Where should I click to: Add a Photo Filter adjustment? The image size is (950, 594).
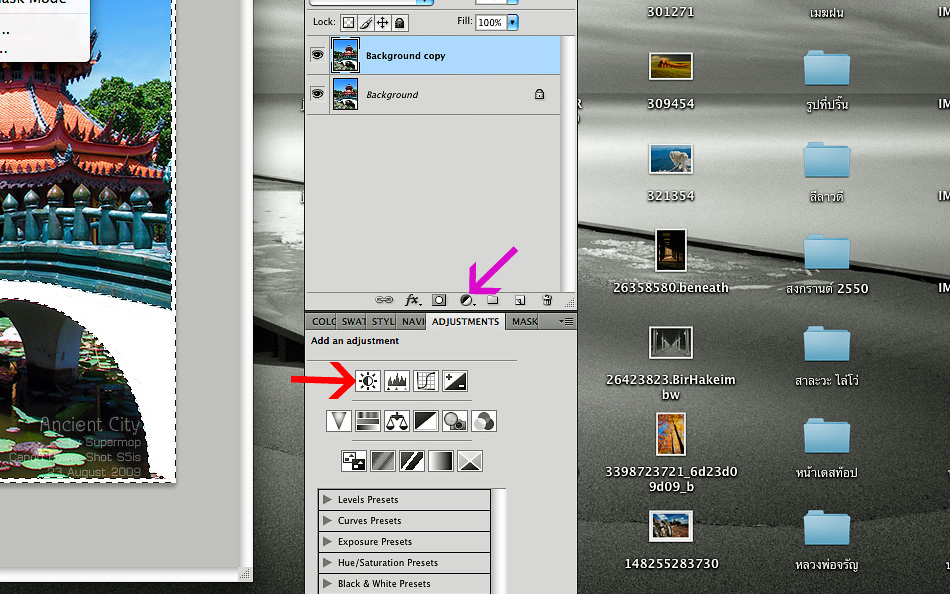[x=455, y=421]
